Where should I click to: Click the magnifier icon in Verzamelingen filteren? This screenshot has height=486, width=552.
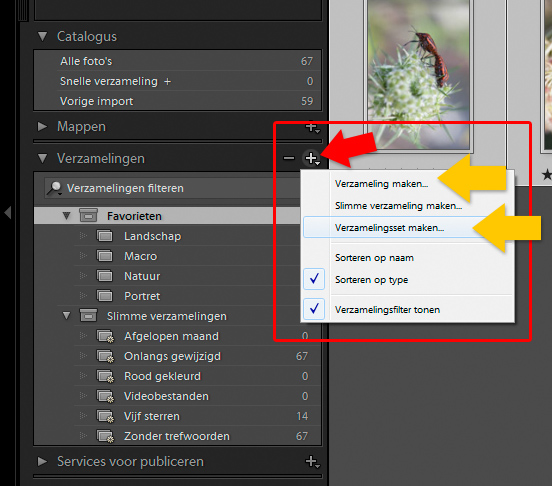pos(55,188)
